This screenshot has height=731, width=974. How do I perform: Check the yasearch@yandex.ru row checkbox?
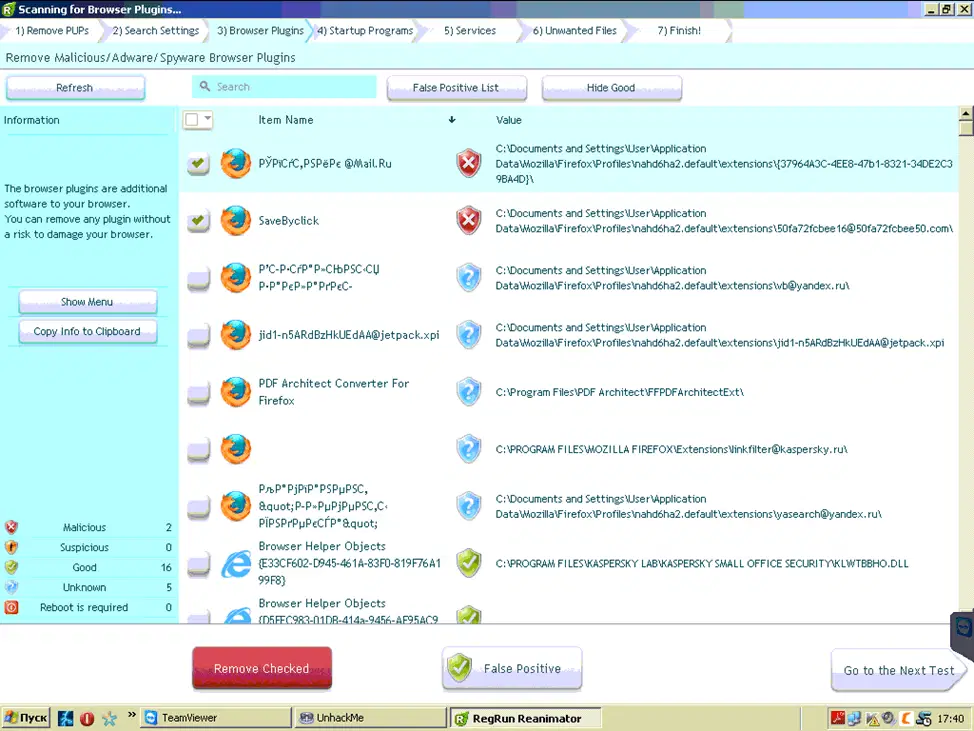click(x=198, y=506)
